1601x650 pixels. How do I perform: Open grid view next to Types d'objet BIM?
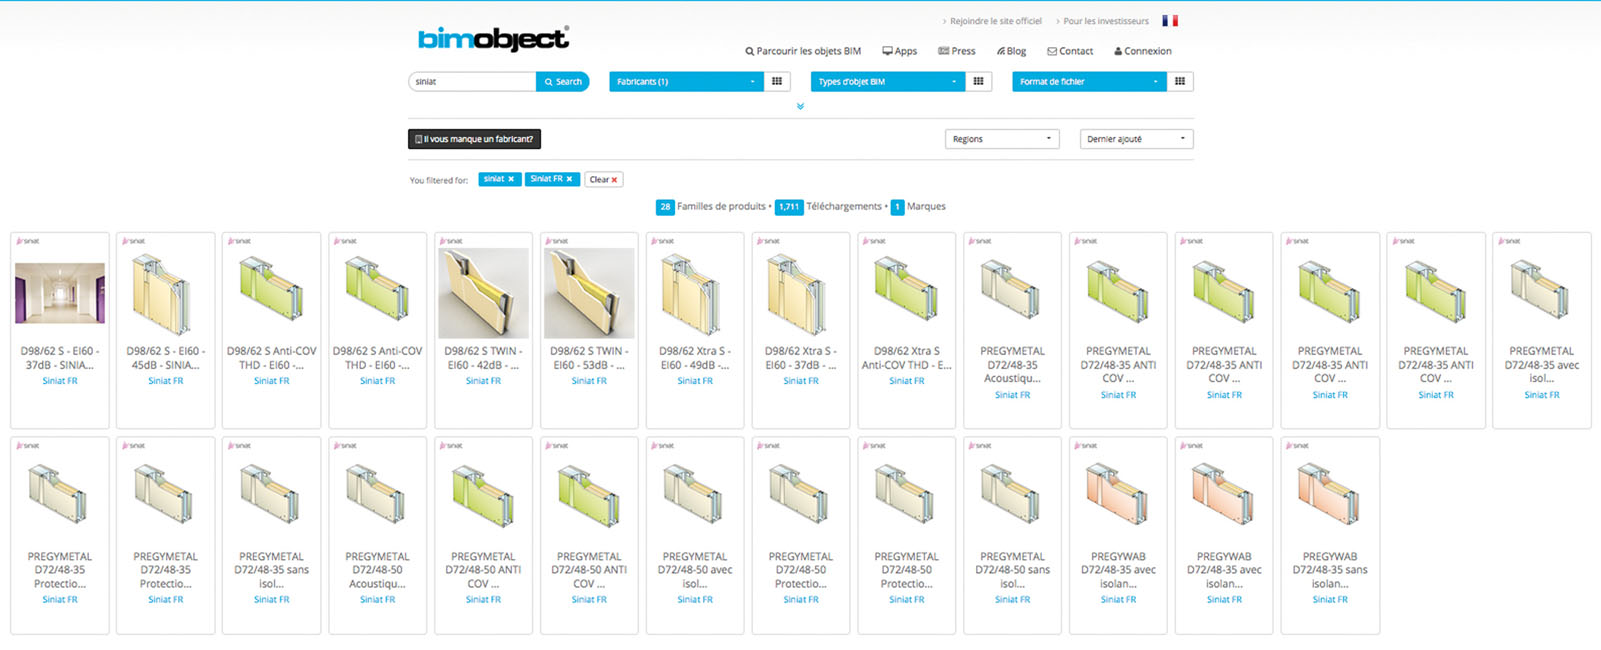pos(978,82)
